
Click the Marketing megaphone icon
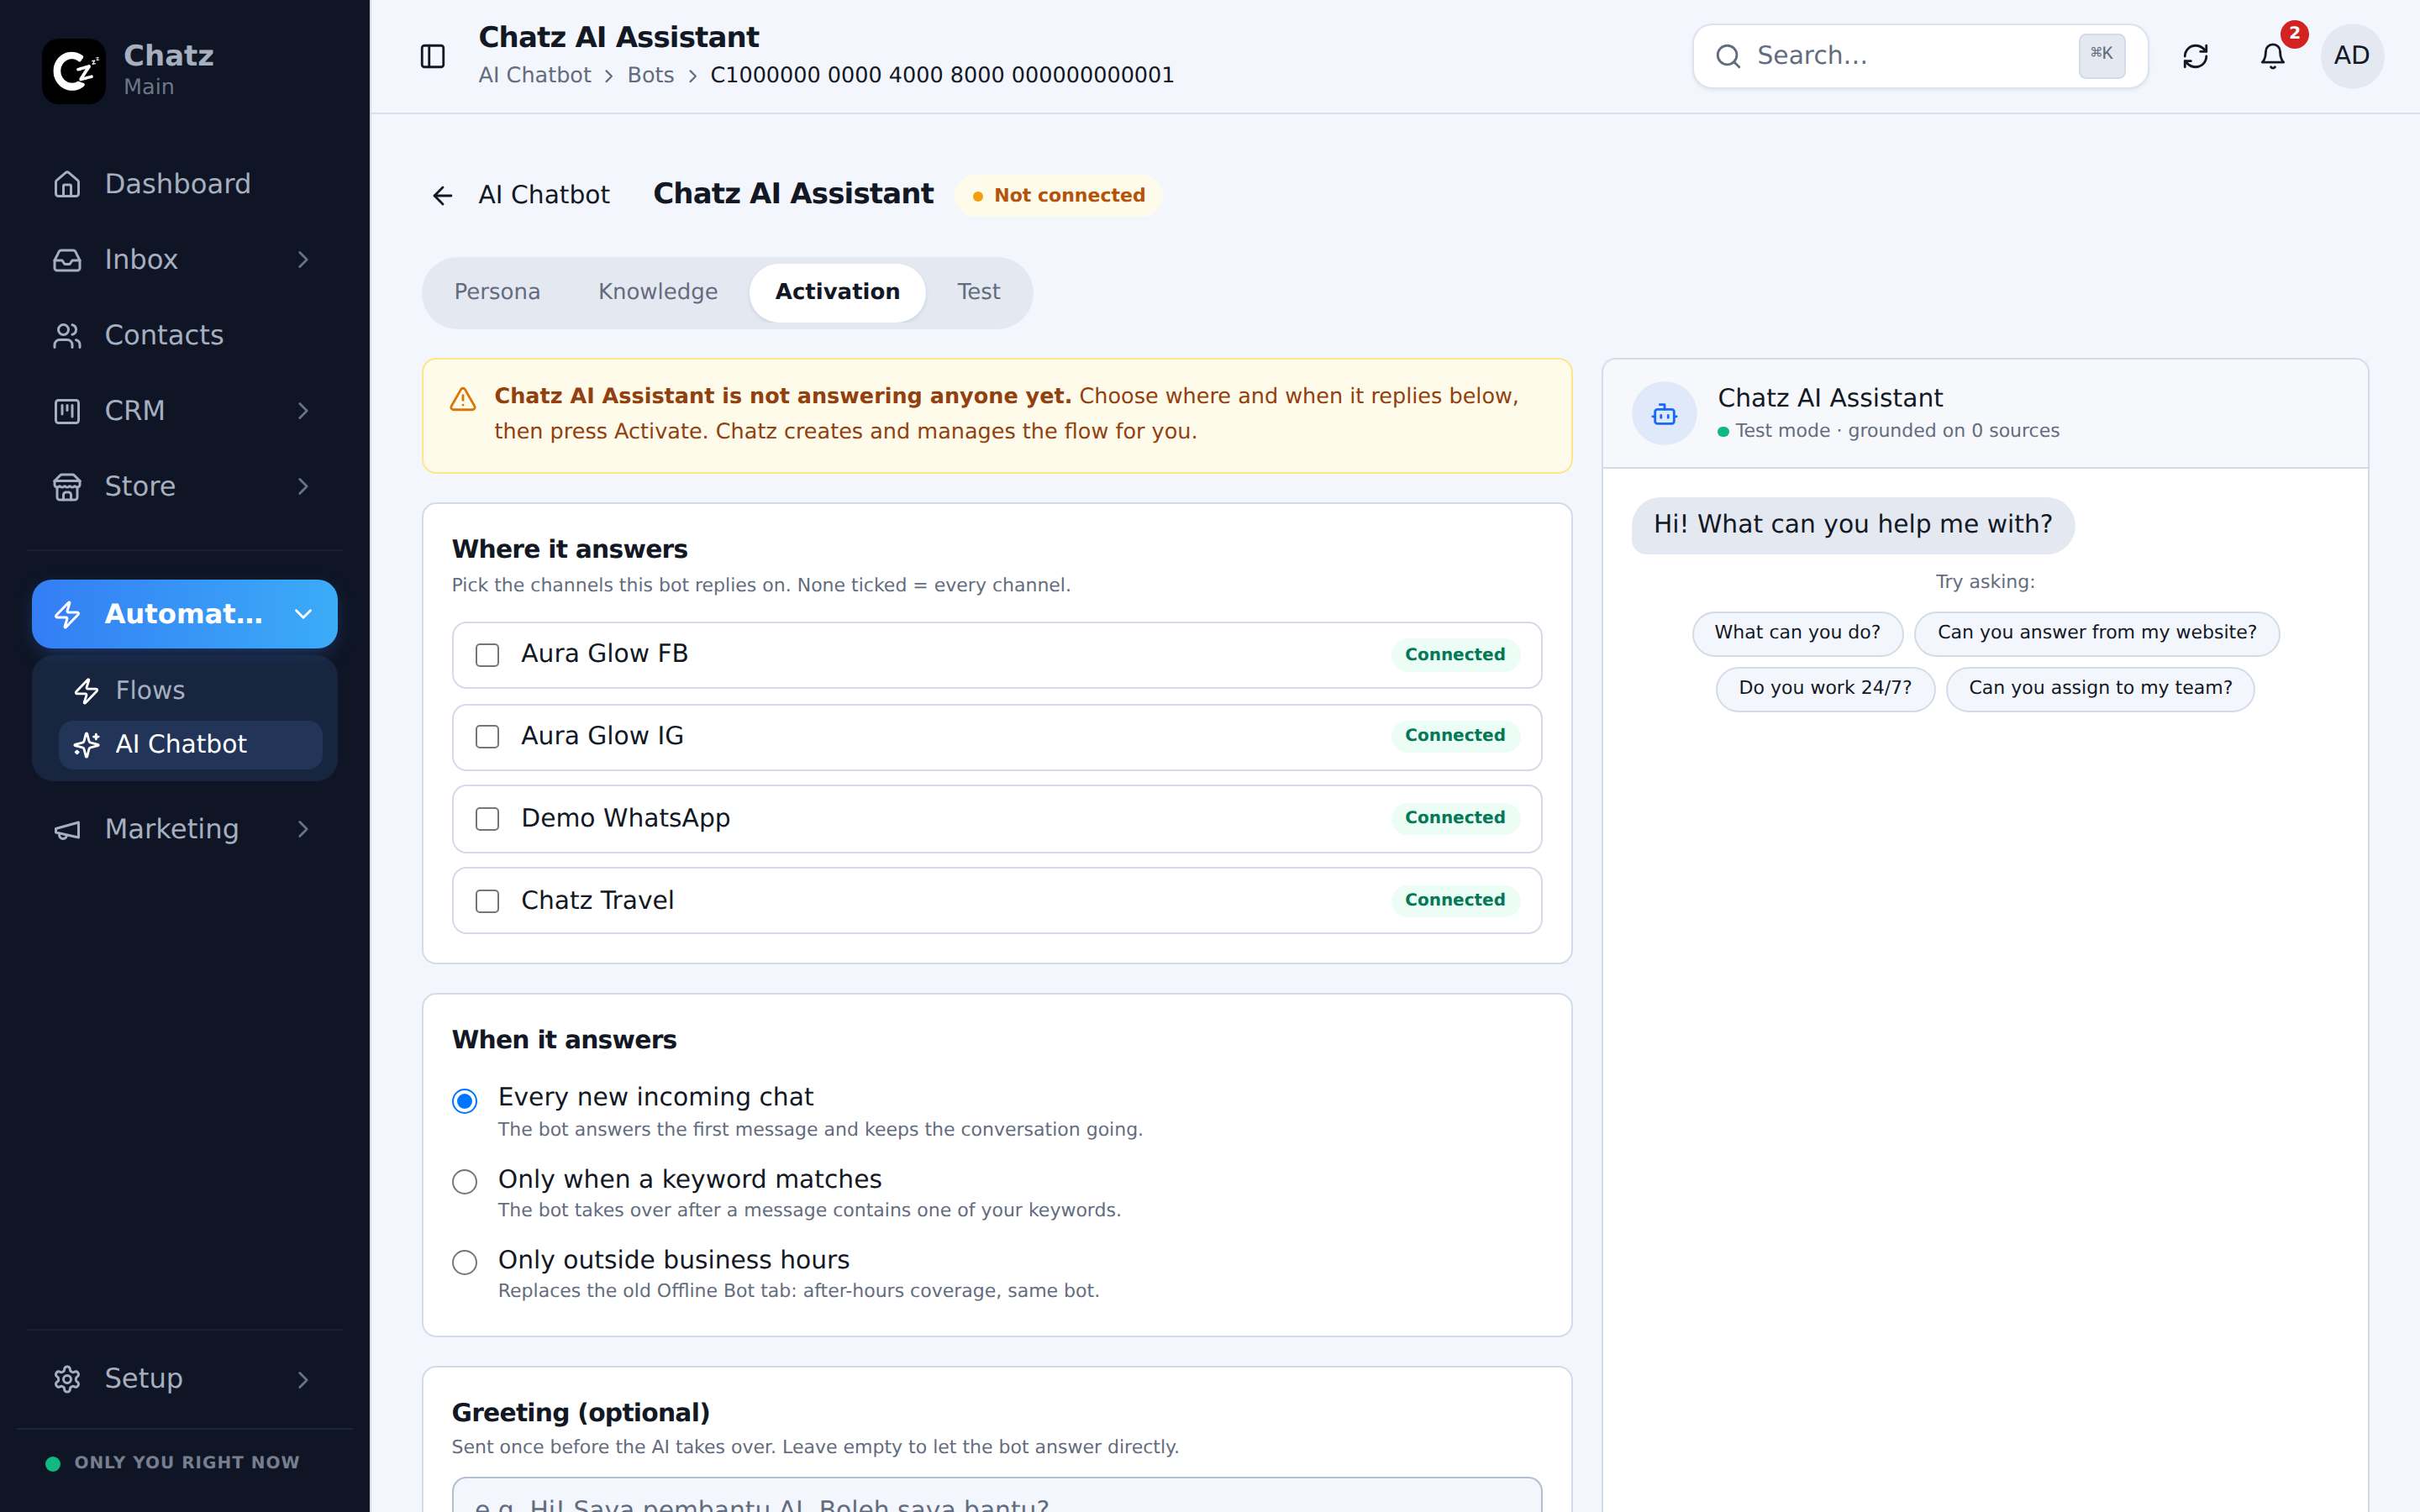coord(67,830)
